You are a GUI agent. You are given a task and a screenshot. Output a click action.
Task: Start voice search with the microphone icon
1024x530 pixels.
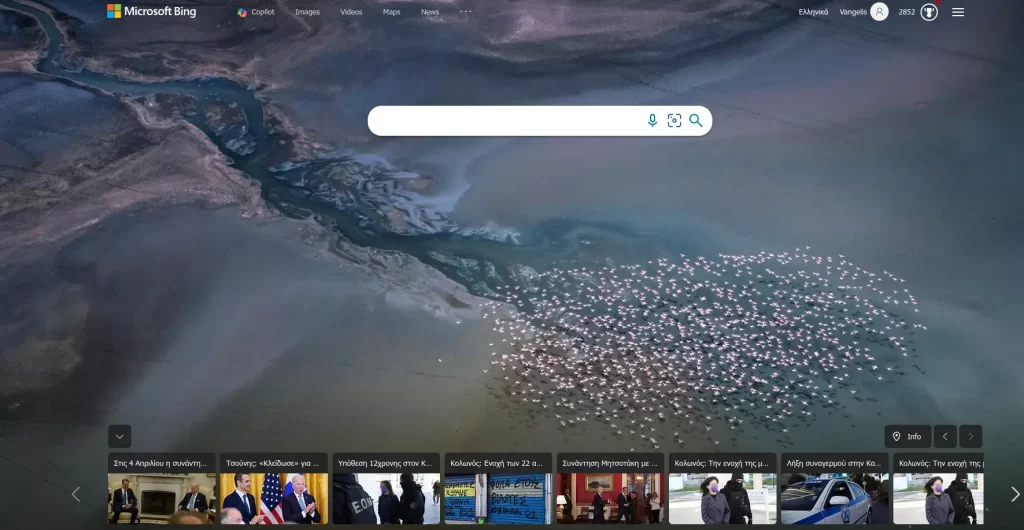pos(652,121)
